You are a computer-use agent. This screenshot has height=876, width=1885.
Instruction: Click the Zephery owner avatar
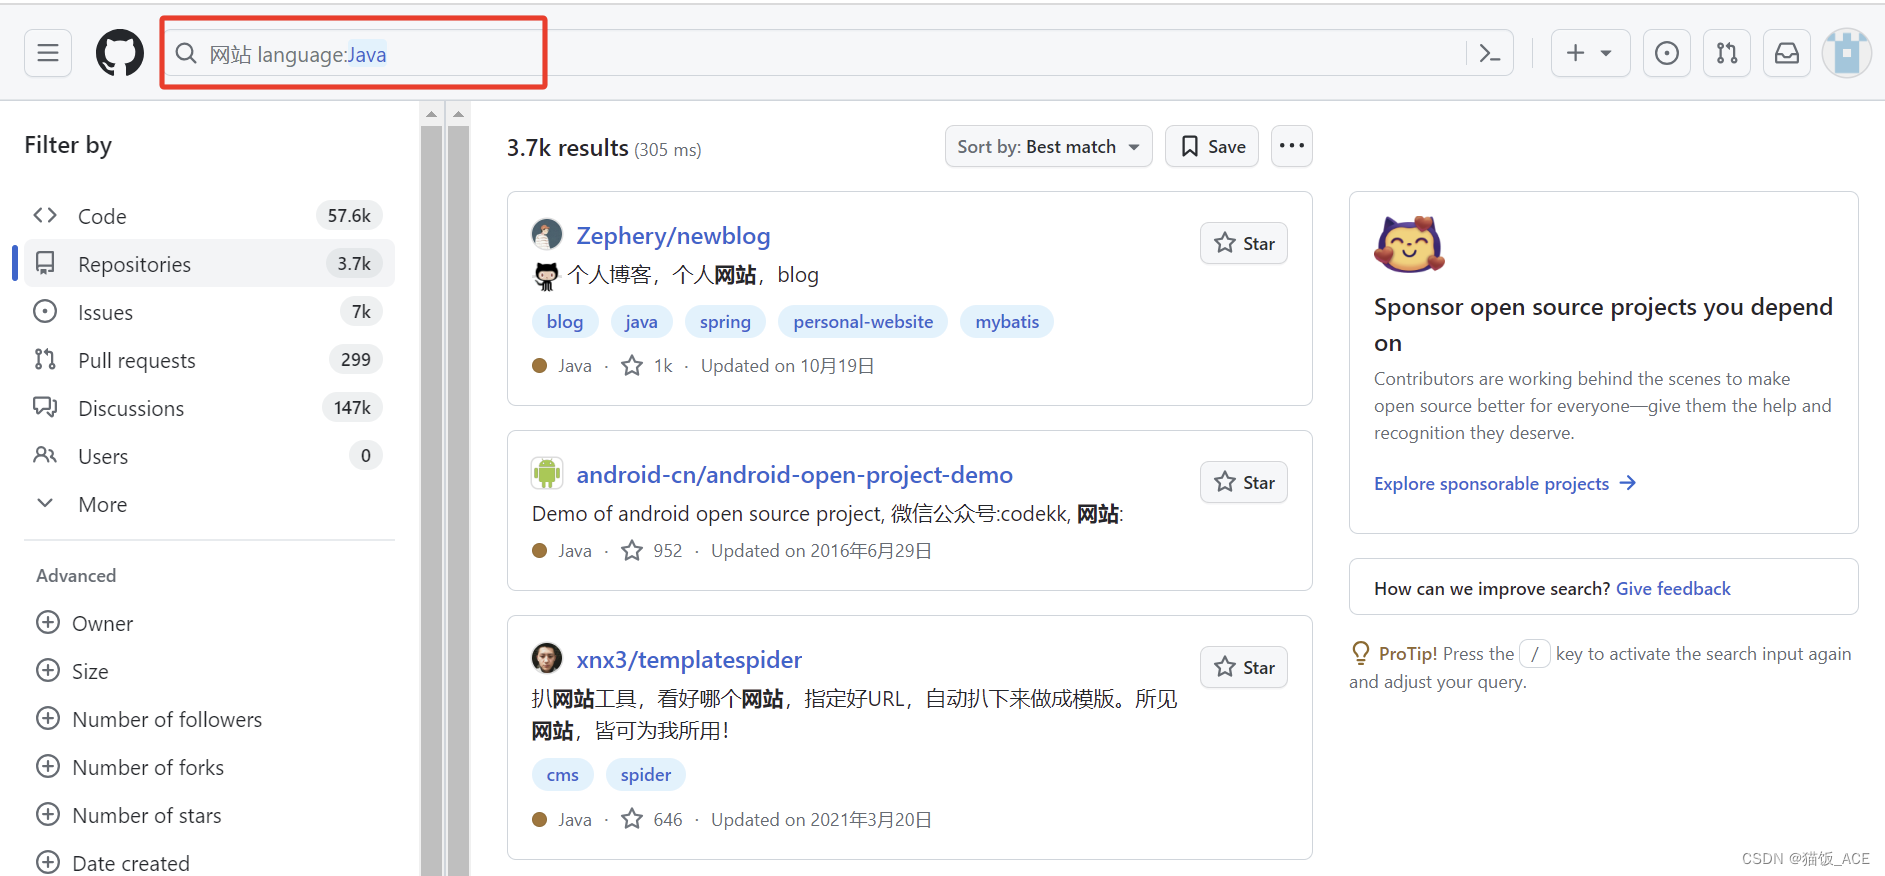pyautogui.click(x=547, y=235)
